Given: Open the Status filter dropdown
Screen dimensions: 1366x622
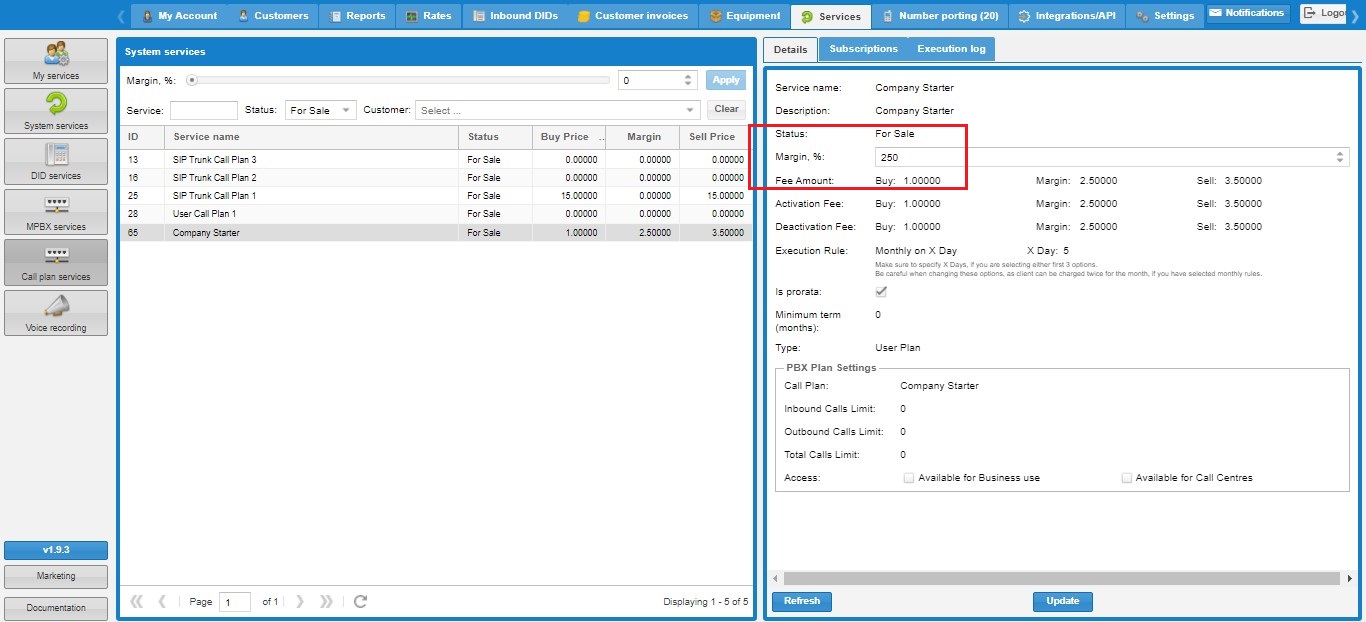Looking at the screenshot, I should point(320,110).
